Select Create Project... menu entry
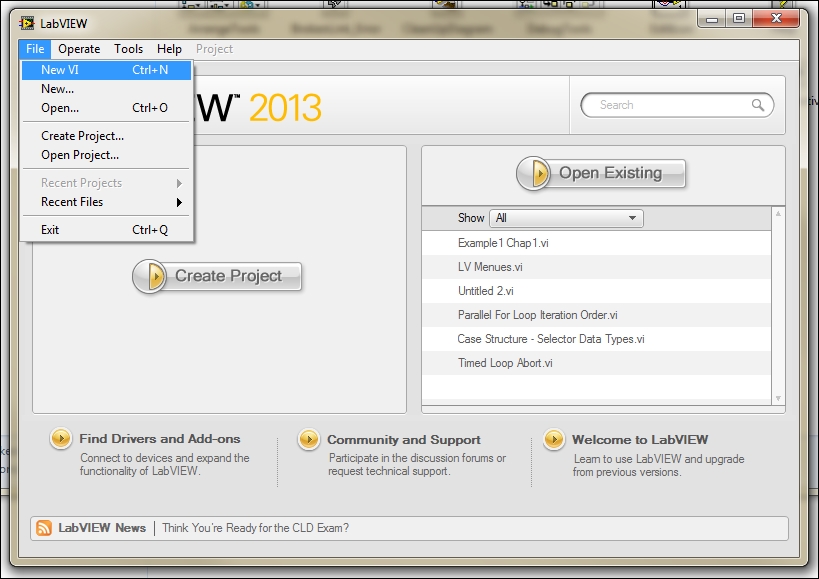Screen dimensions: 819x579 [x=106, y=136]
